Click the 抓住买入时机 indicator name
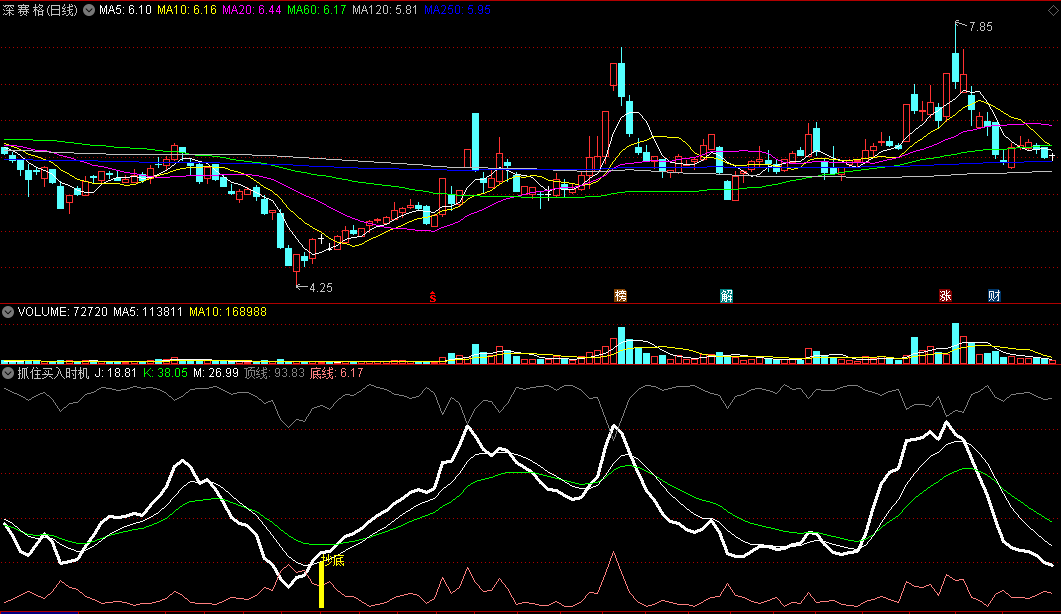This screenshot has height=614, width=1061. pos(53,373)
